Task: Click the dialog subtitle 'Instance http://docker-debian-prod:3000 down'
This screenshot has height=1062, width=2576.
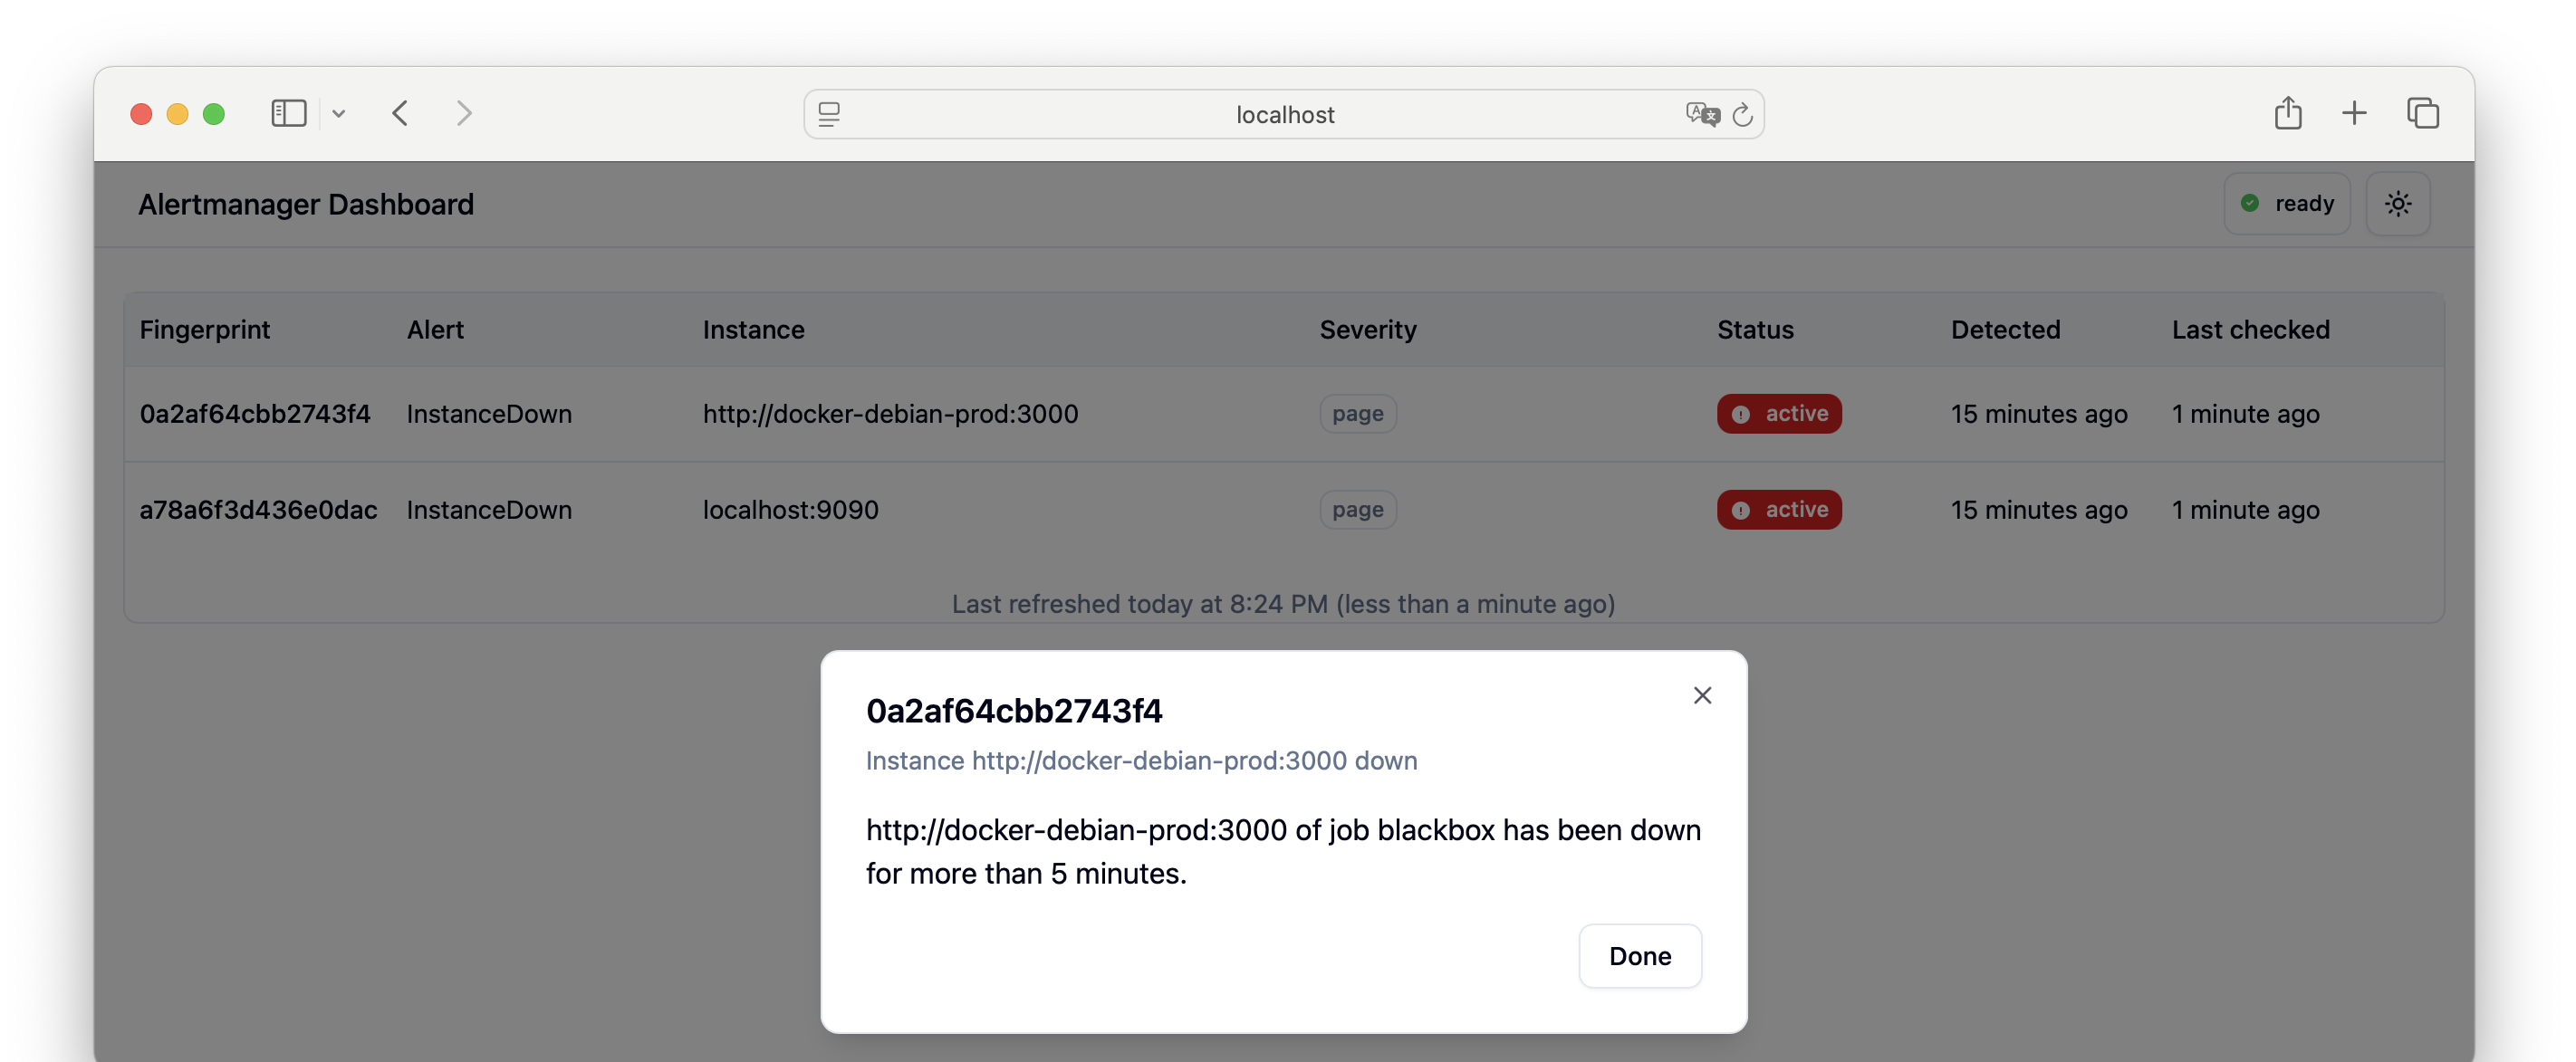Action: click(1141, 761)
